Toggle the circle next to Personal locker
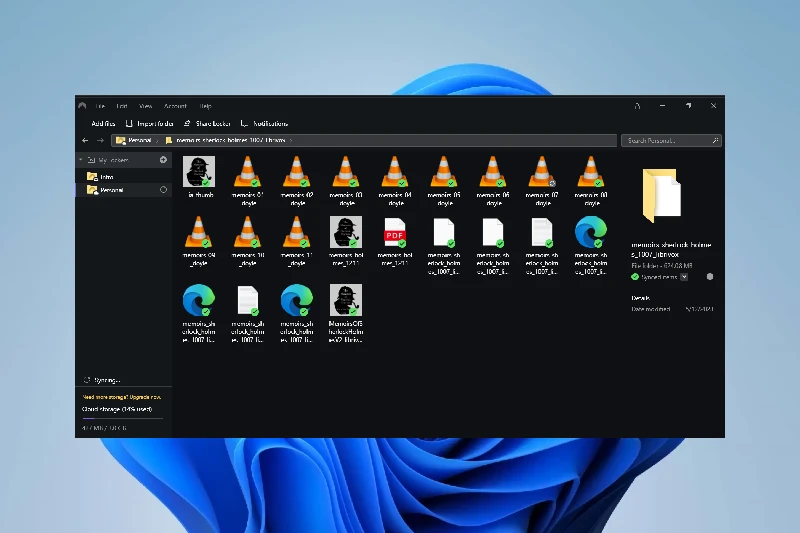800x533 pixels. click(164, 189)
